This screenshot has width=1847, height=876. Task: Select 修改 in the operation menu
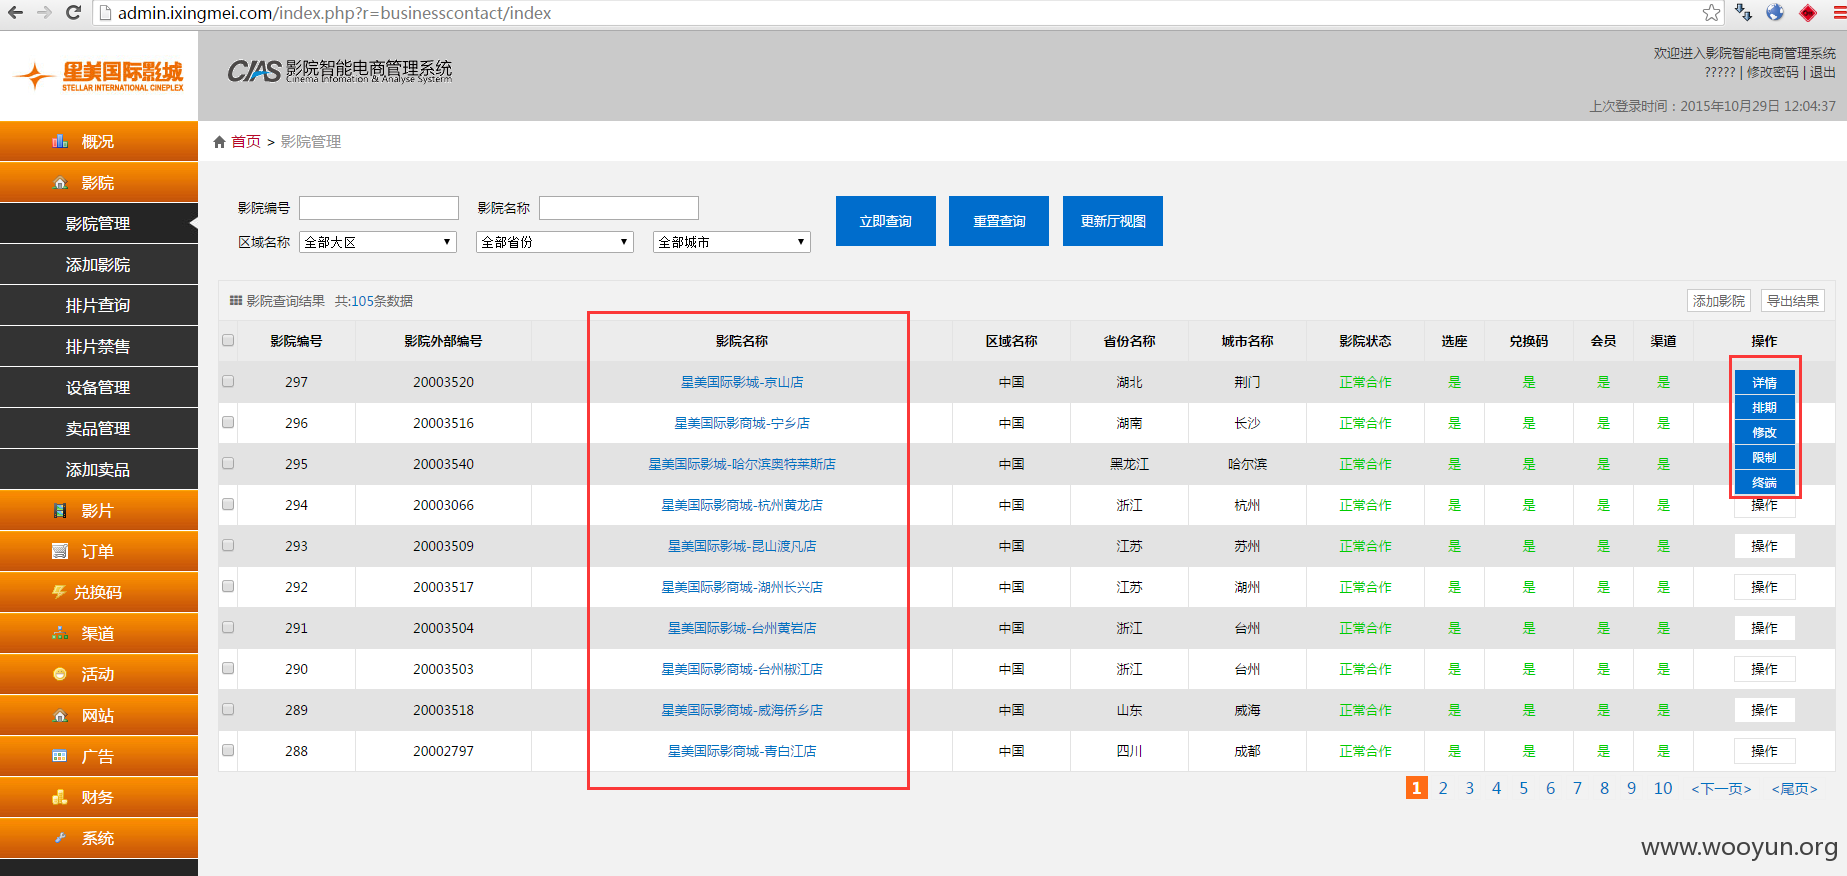[x=1764, y=433]
